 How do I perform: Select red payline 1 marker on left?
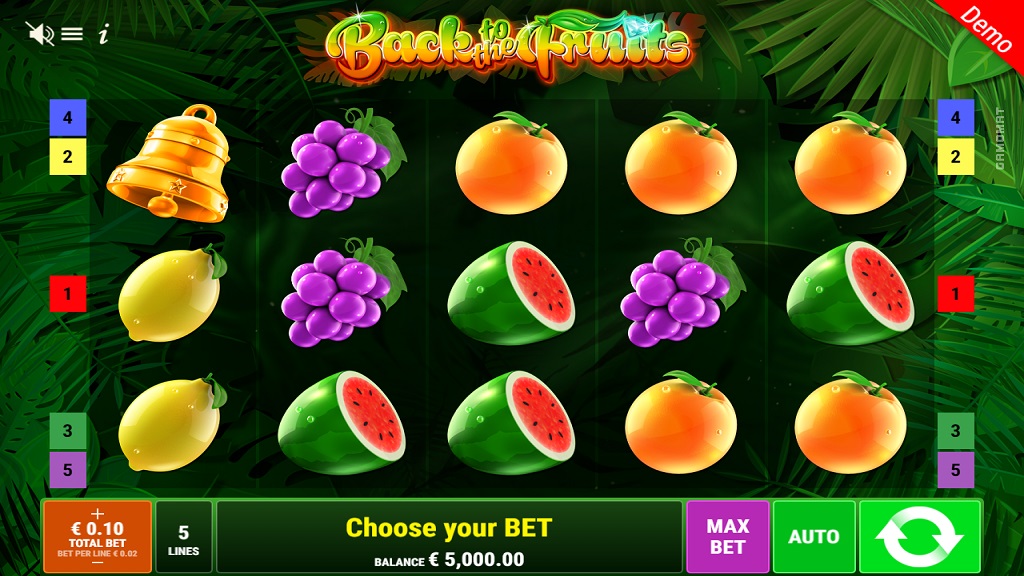(x=68, y=294)
